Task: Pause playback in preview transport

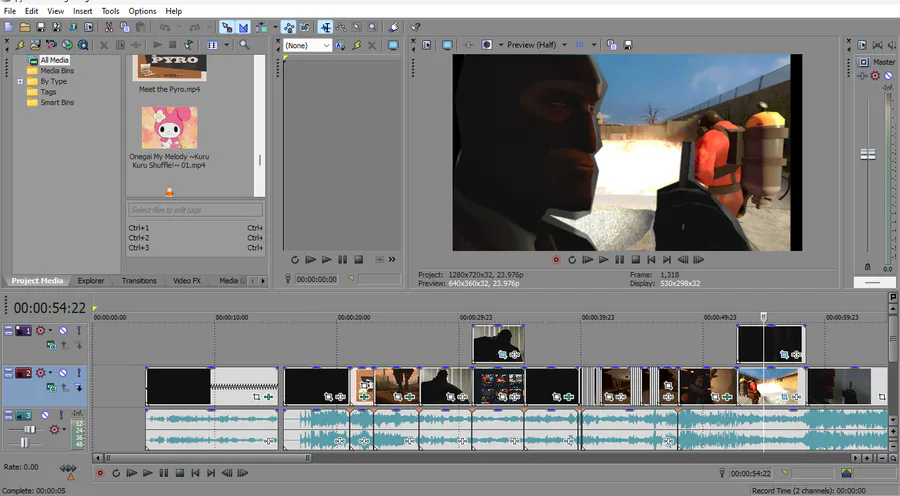Action: click(x=619, y=259)
